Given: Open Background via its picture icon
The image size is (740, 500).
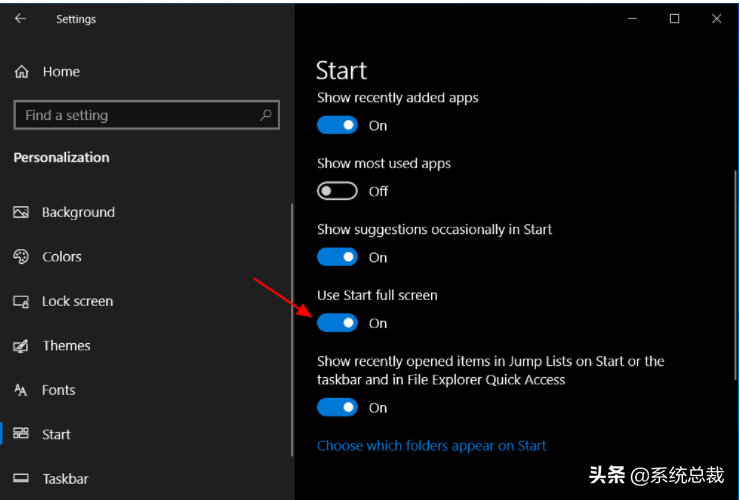Looking at the screenshot, I should [21, 212].
